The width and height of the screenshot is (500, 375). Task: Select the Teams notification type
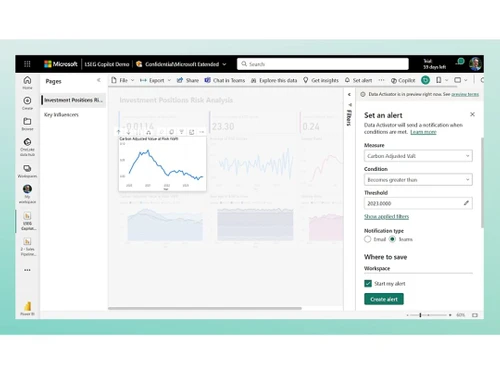click(x=392, y=239)
